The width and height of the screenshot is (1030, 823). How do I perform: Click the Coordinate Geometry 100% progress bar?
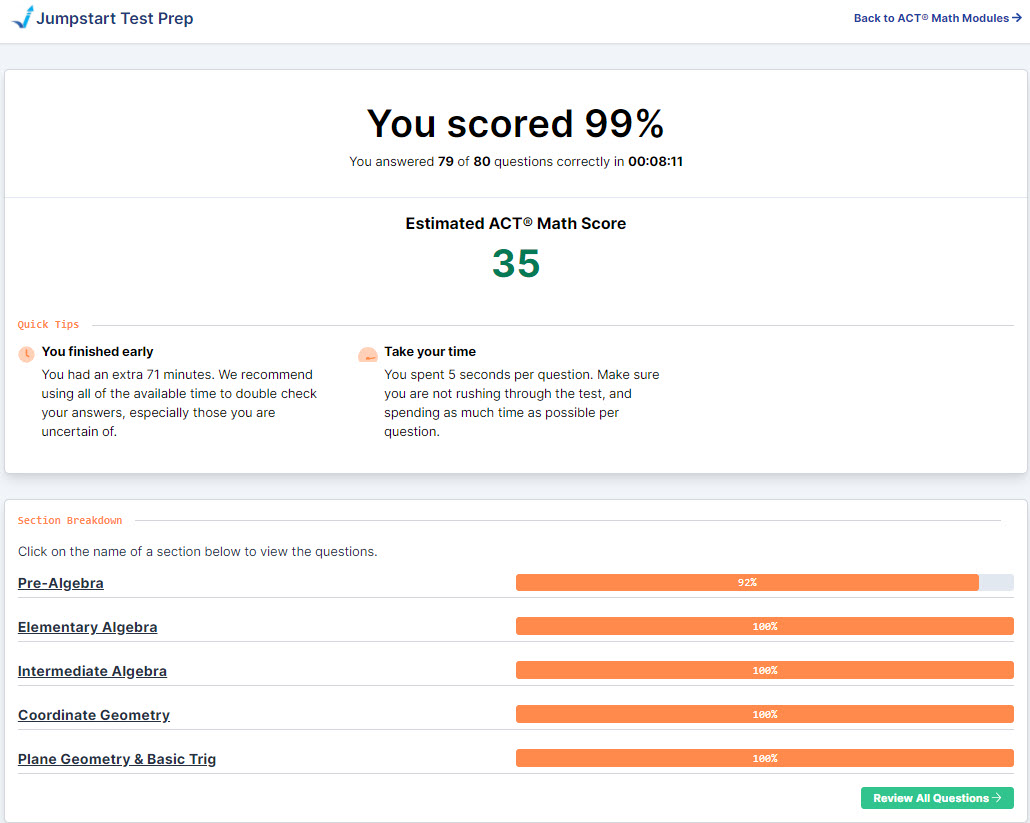(764, 714)
